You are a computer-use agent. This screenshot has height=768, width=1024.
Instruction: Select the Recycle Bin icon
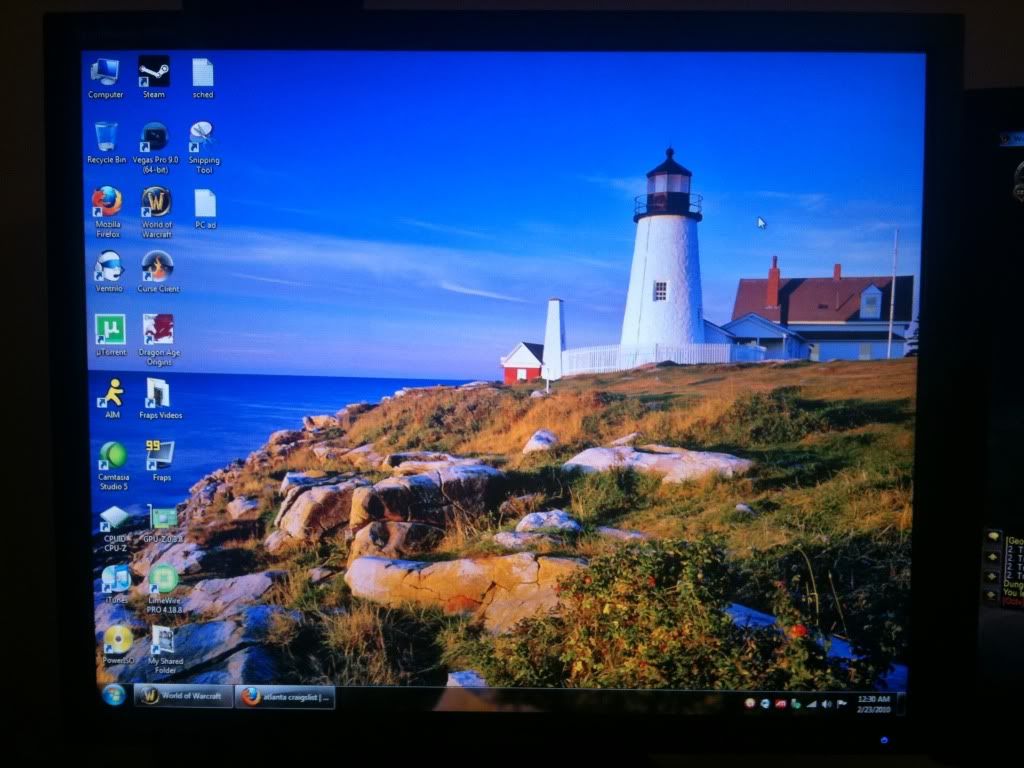coord(106,137)
